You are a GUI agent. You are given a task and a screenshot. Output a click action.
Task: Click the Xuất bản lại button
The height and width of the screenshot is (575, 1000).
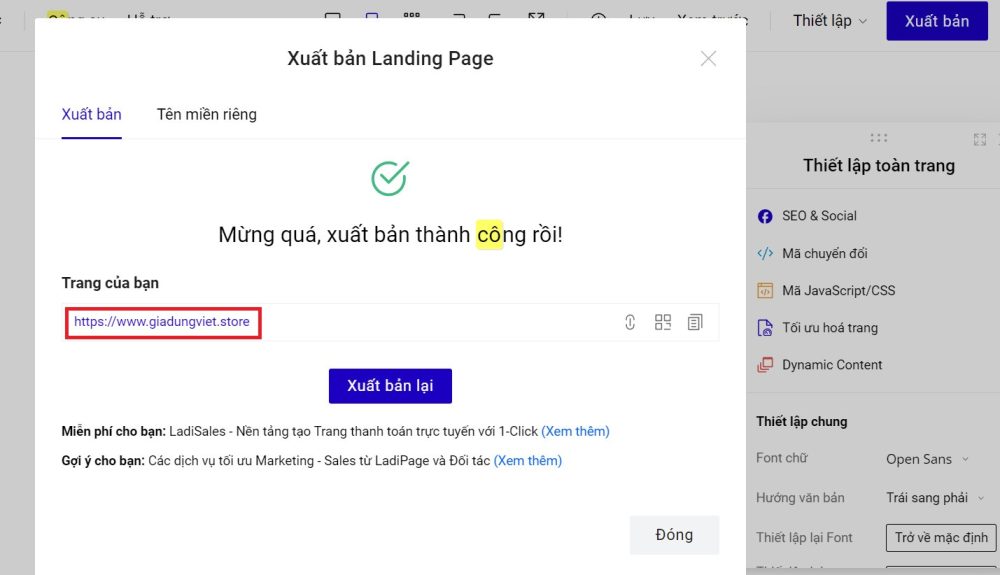(x=390, y=386)
